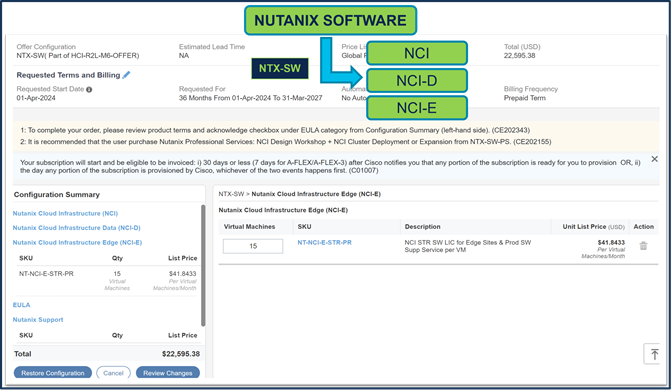Click Restore Configuration button
This screenshot has height=392, width=672.
[53, 373]
